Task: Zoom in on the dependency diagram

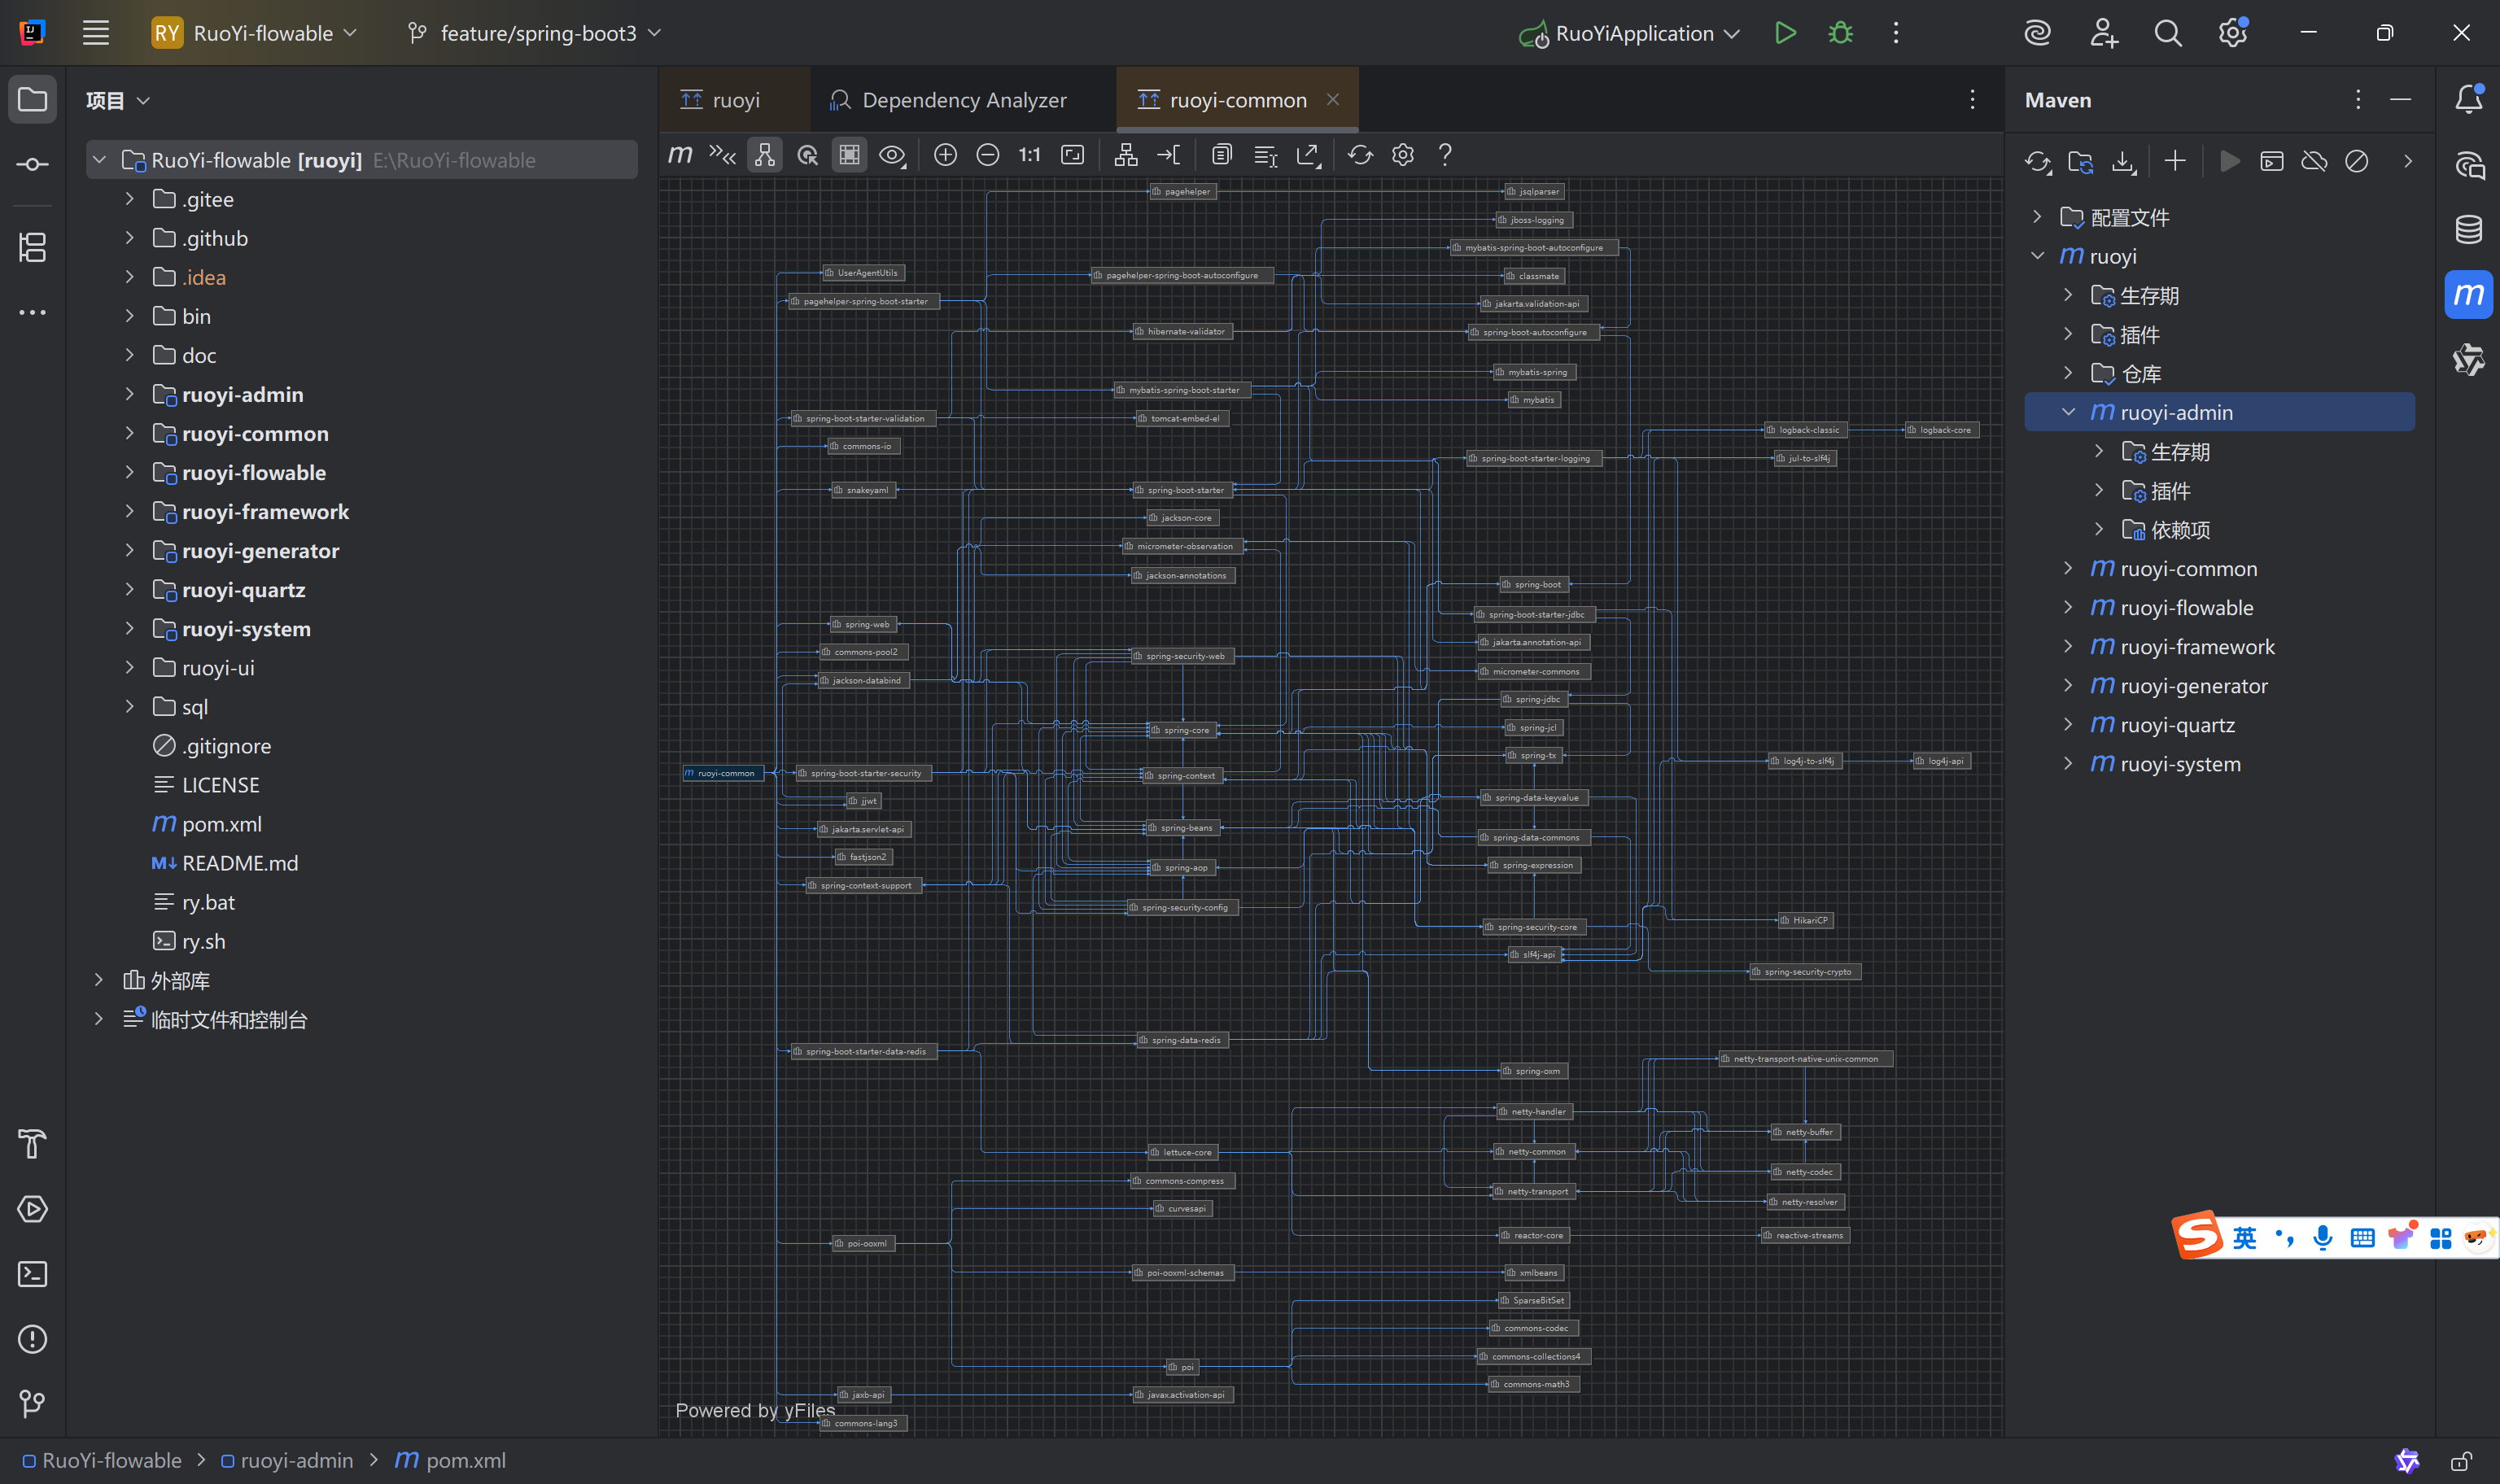Action: [x=945, y=155]
